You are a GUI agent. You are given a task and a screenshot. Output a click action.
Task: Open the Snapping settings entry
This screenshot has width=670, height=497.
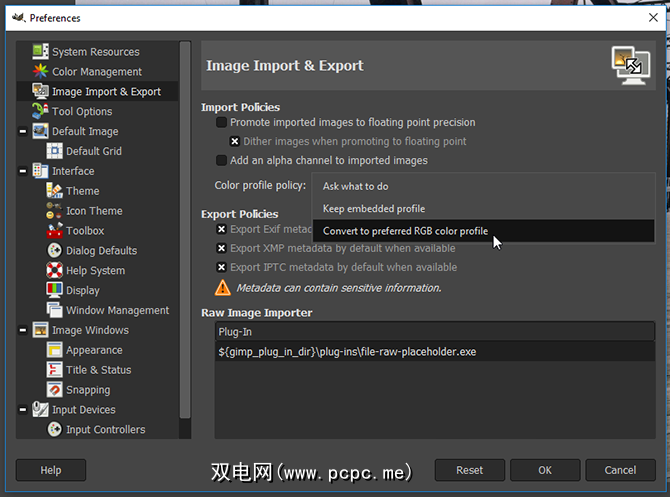[88, 390]
